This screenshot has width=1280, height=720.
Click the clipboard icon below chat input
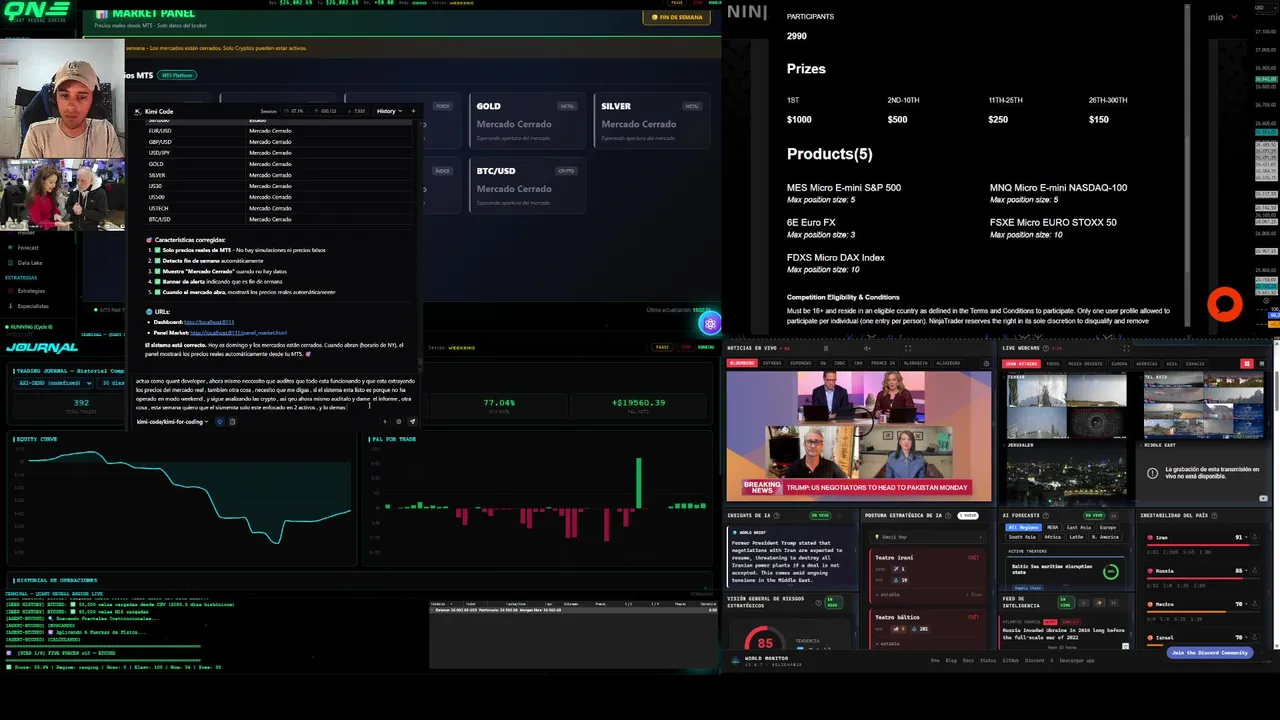pyautogui.click(x=232, y=421)
